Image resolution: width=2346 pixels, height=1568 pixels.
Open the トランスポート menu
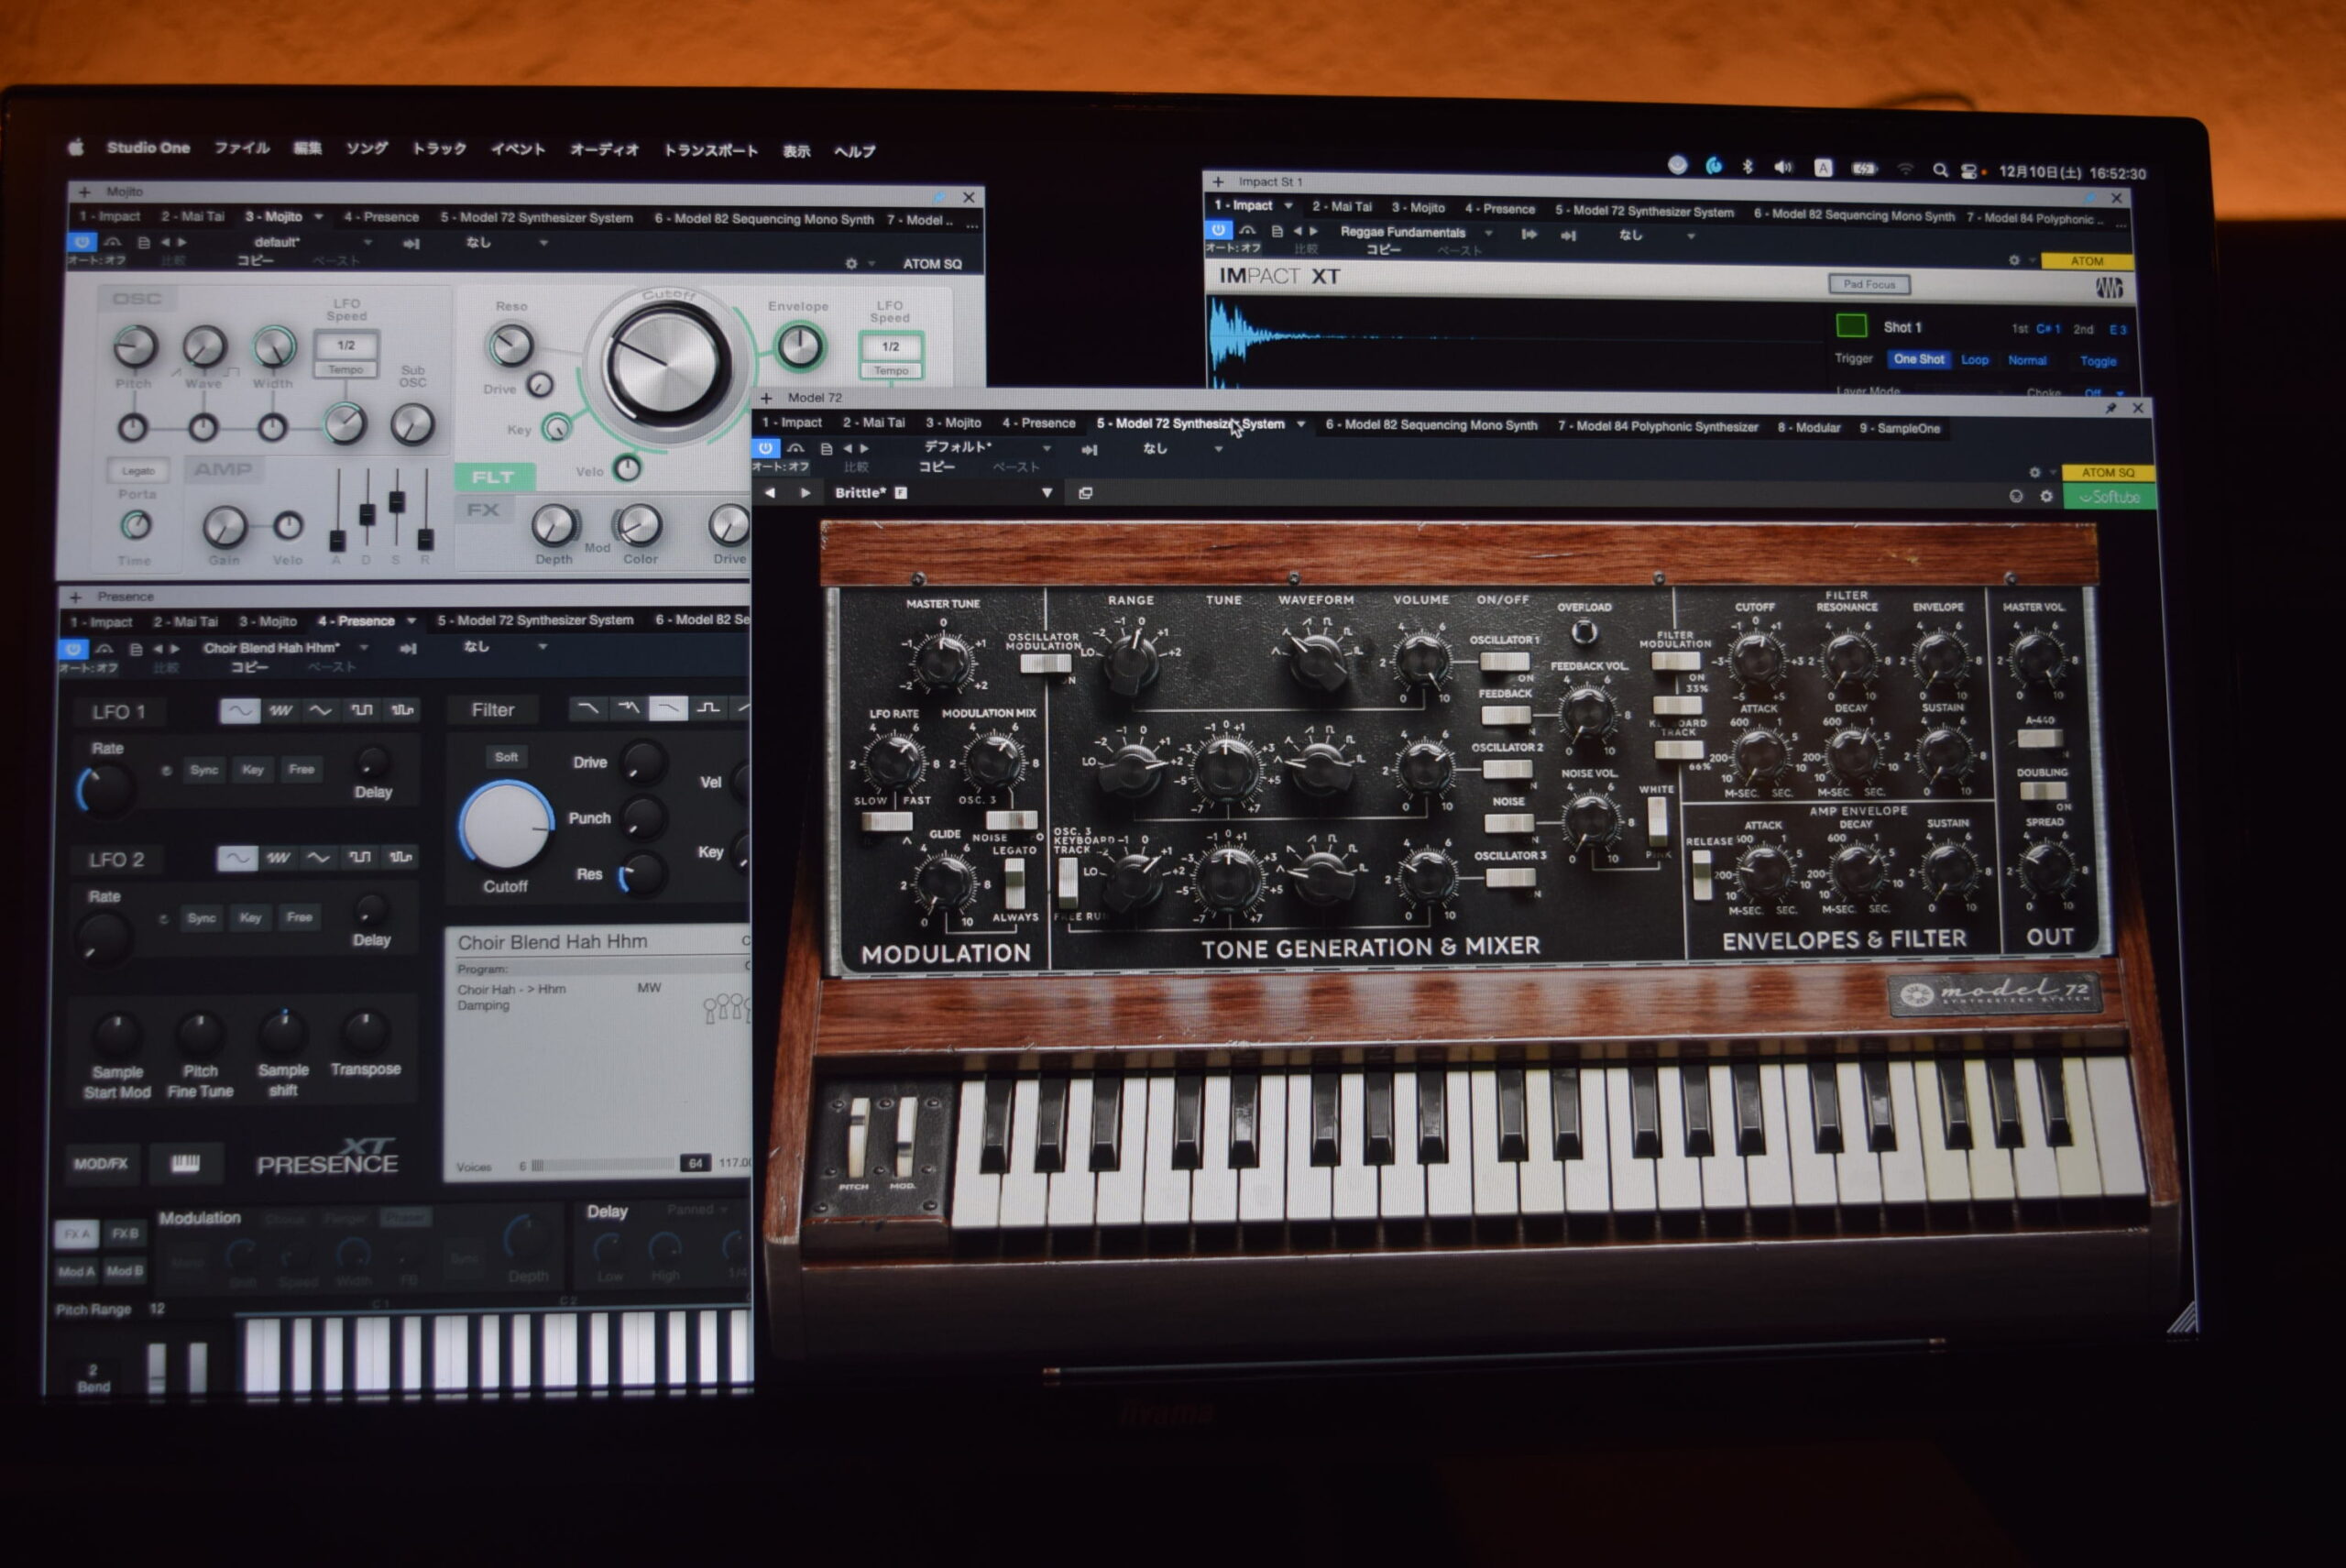[710, 151]
